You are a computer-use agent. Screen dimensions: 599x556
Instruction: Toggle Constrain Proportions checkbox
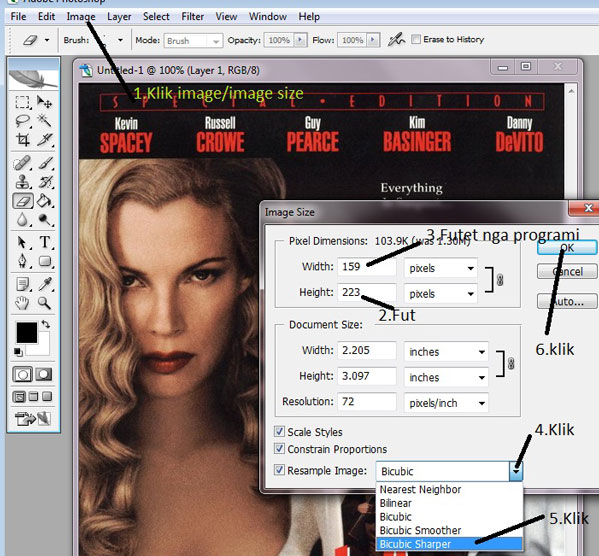(x=279, y=449)
